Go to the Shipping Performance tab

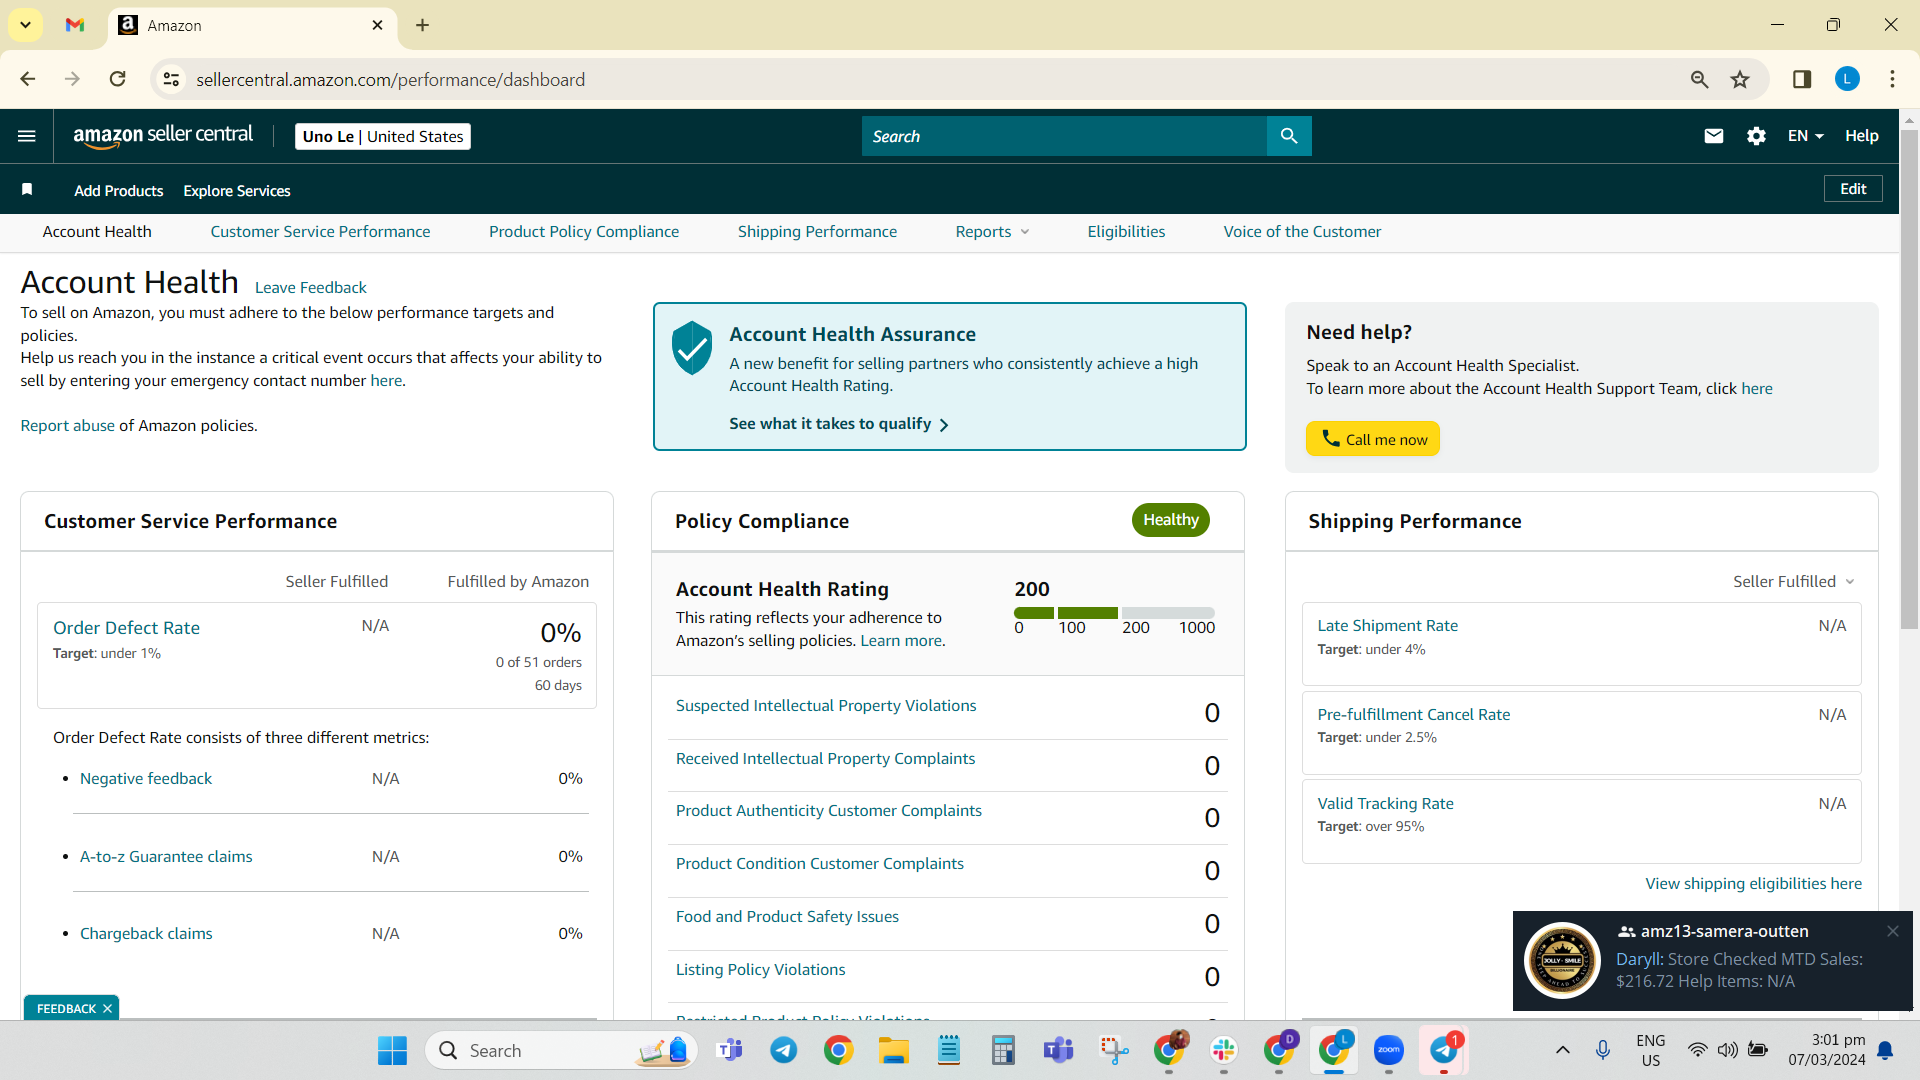coord(817,232)
